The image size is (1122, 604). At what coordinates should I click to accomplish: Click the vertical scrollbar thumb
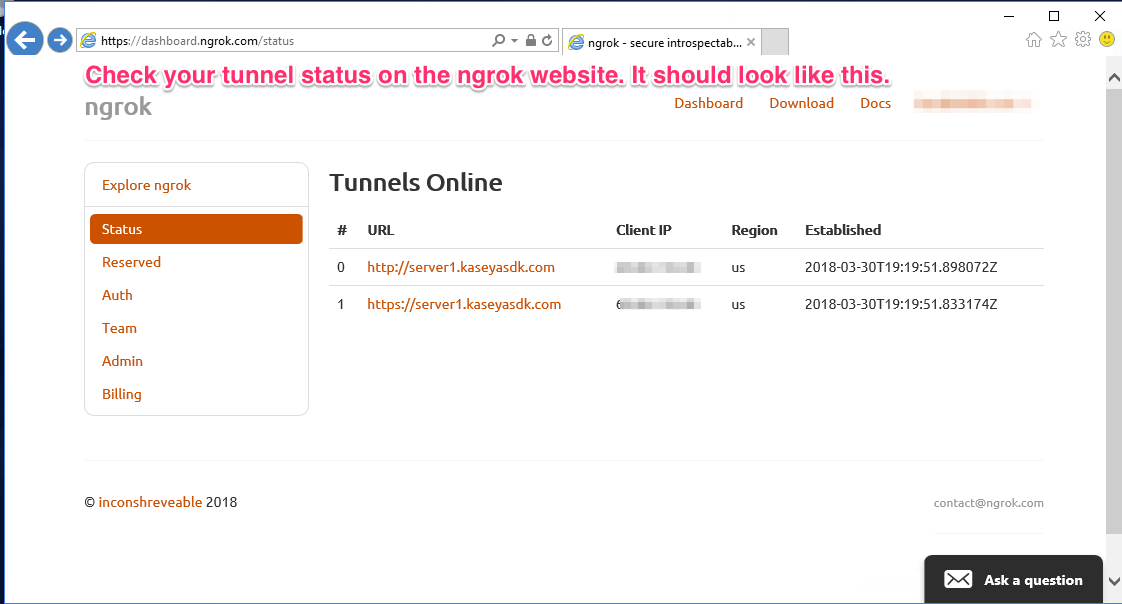1114,311
